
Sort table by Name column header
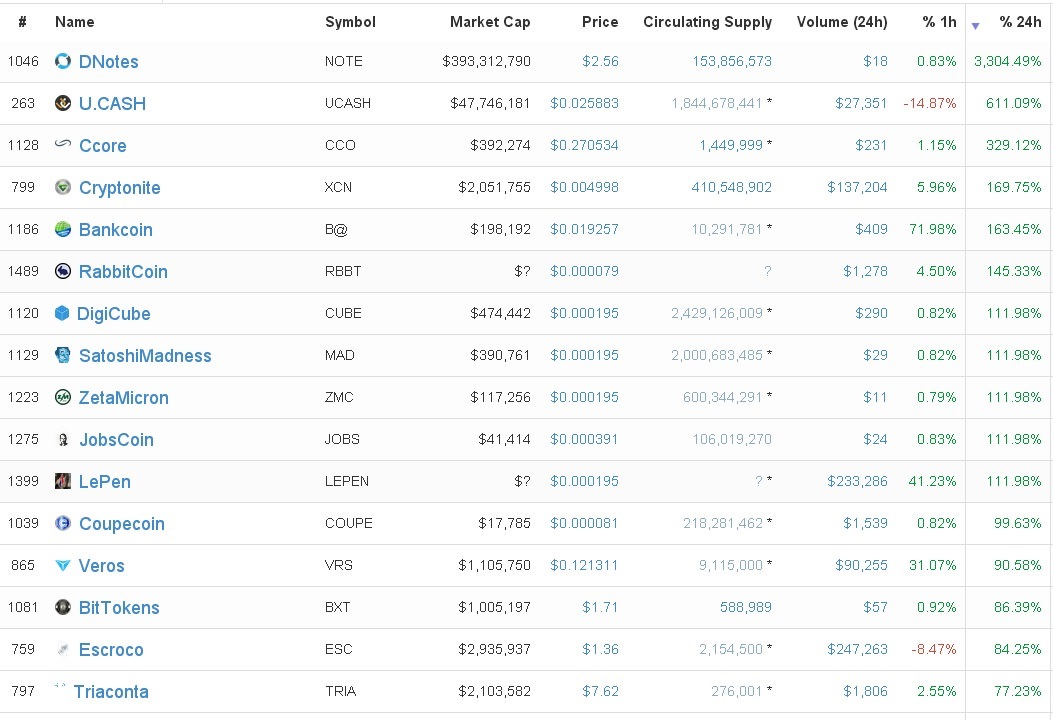point(75,21)
